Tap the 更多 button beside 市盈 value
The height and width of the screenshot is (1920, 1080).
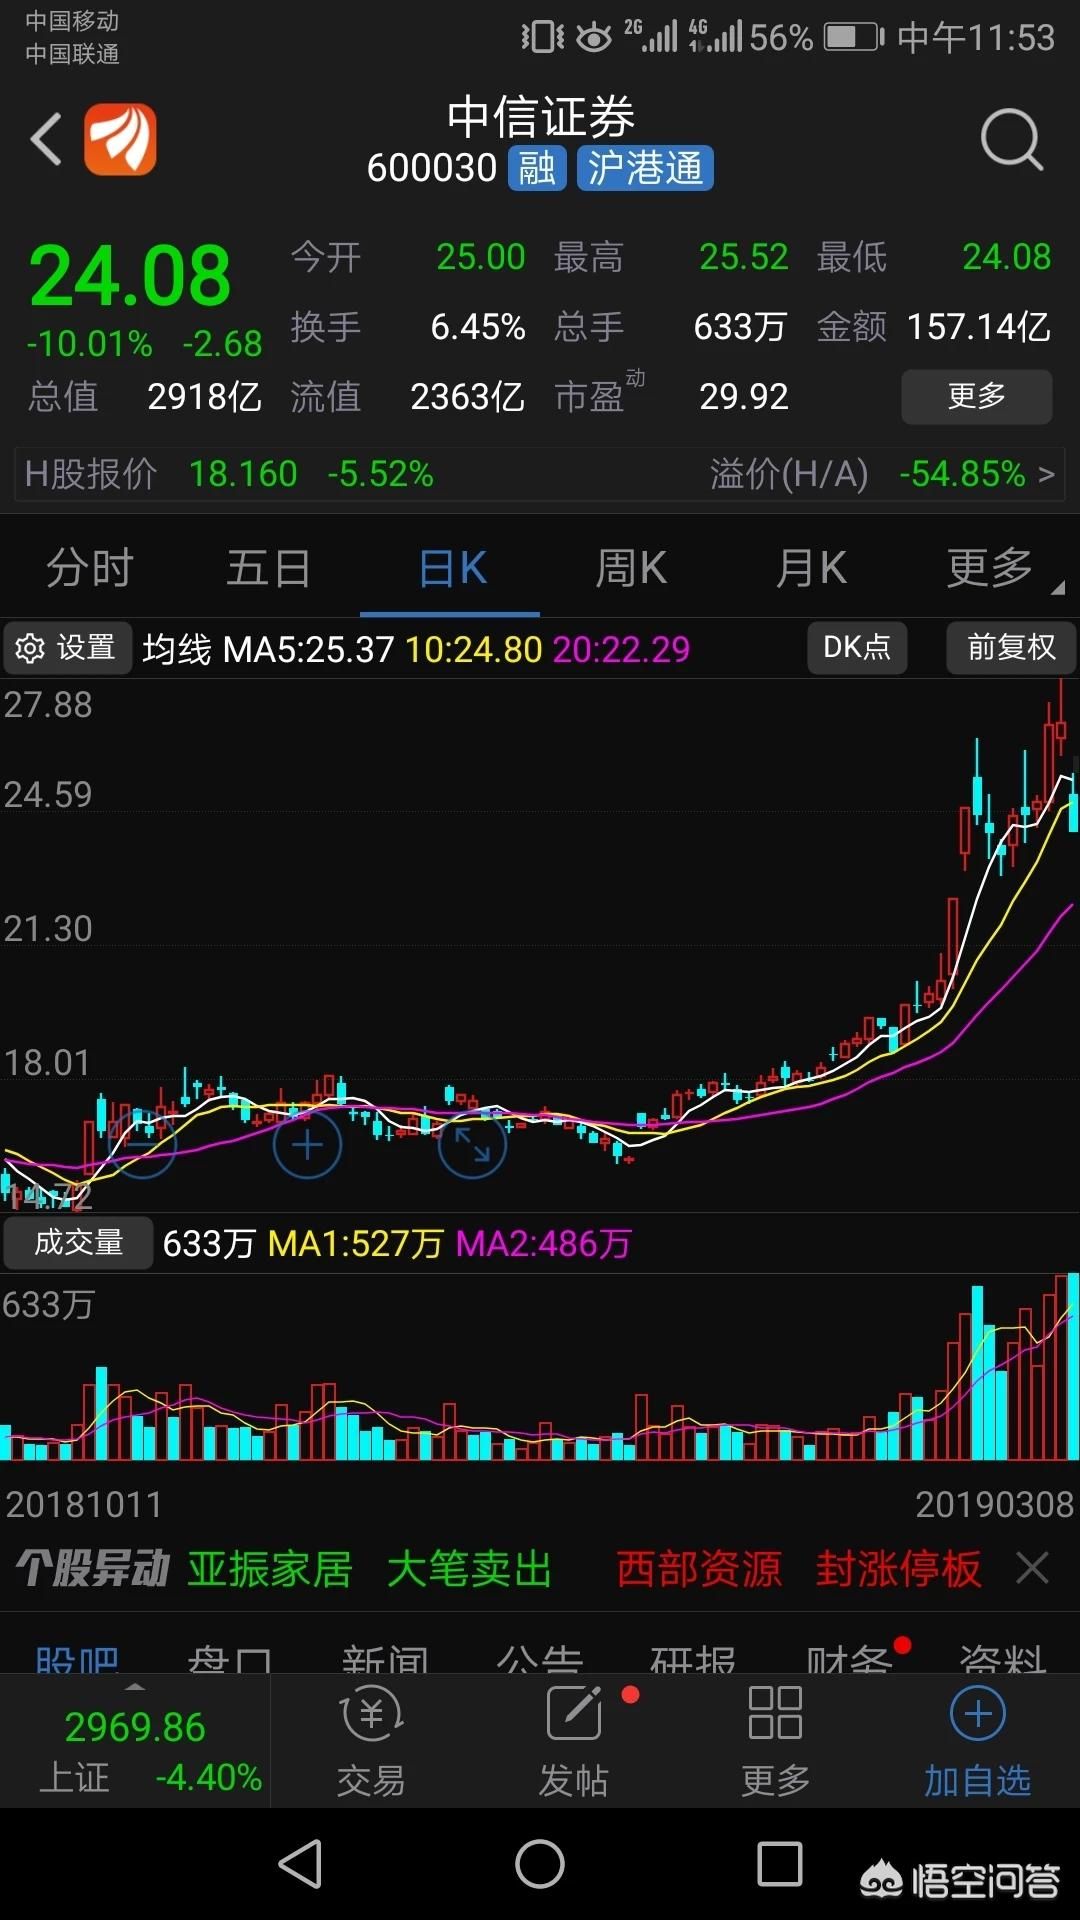point(977,396)
